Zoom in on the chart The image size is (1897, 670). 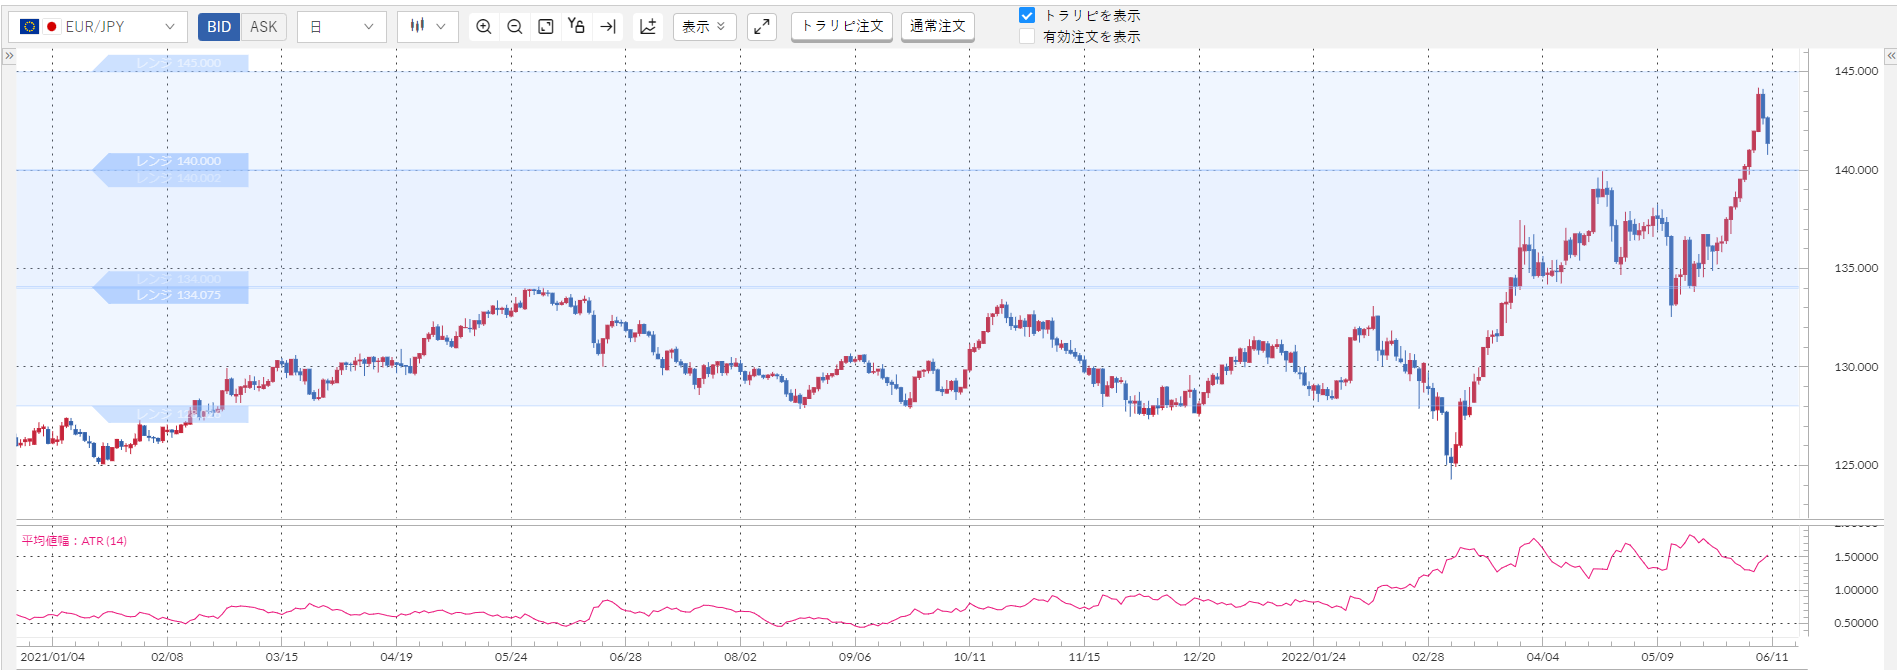484,27
